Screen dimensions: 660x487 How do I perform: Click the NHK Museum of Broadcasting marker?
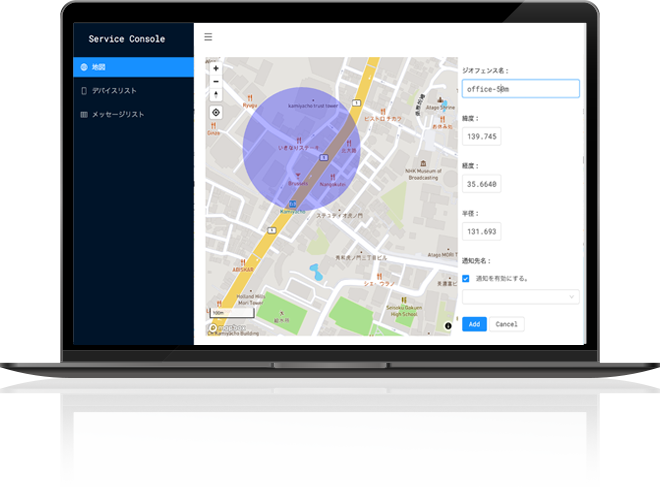[x=423, y=163]
